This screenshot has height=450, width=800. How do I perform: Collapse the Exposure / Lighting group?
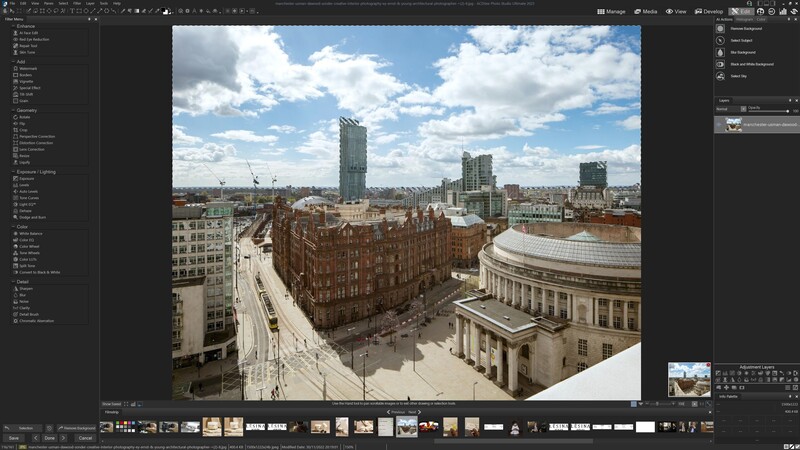[13, 172]
